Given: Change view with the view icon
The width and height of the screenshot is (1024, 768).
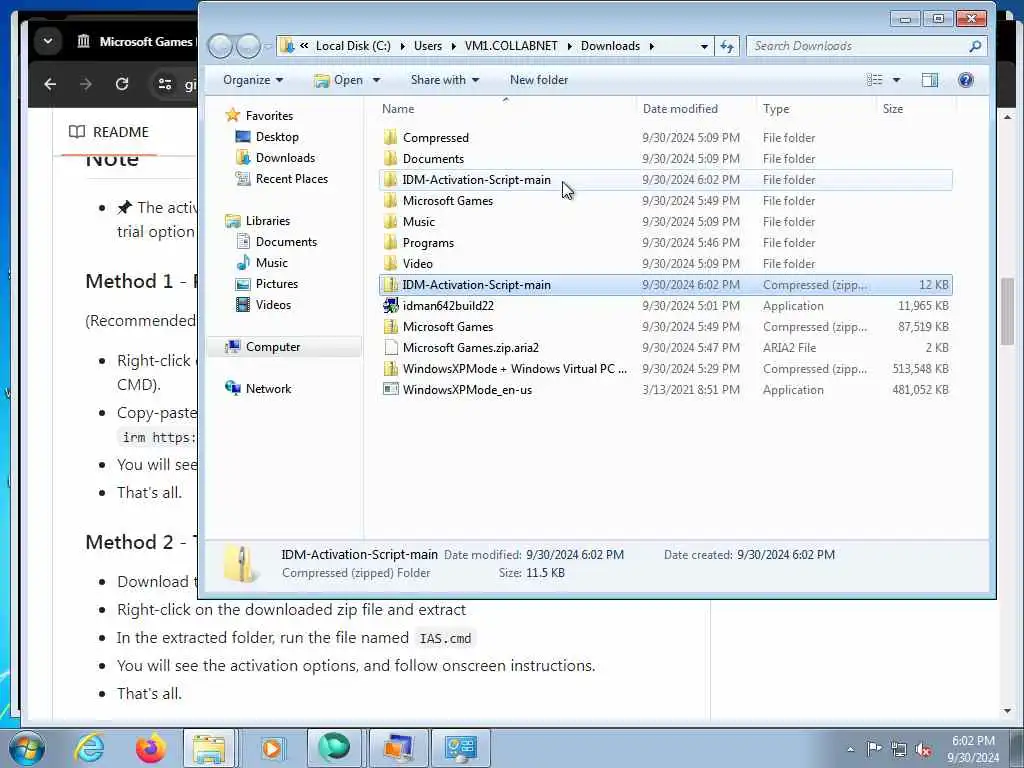Looking at the screenshot, I should 874,80.
